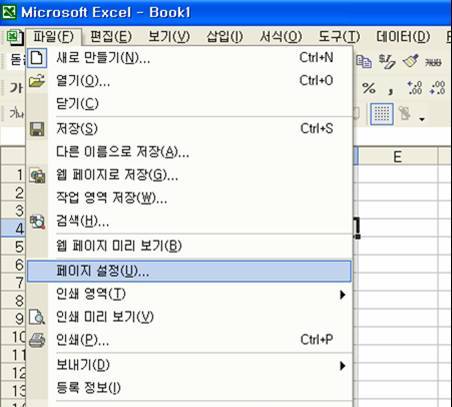Click the decrease decimal toolbar icon

438,88
